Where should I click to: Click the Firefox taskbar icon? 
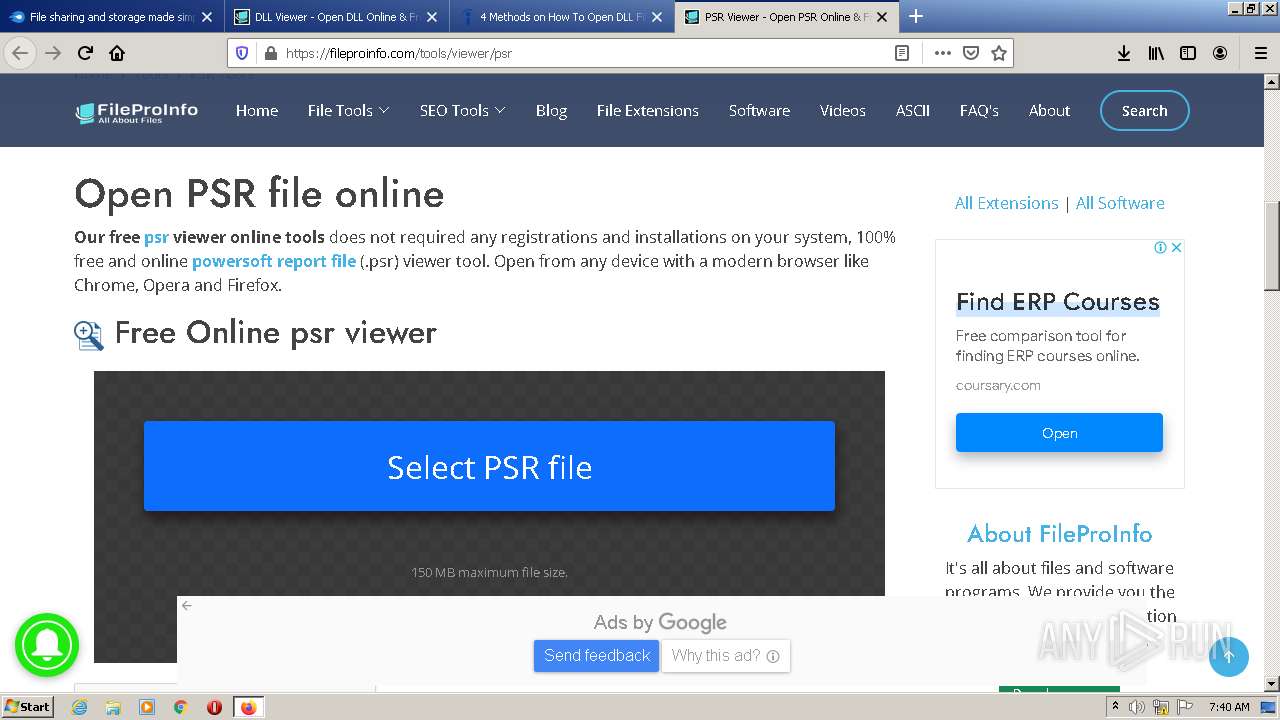(x=248, y=707)
